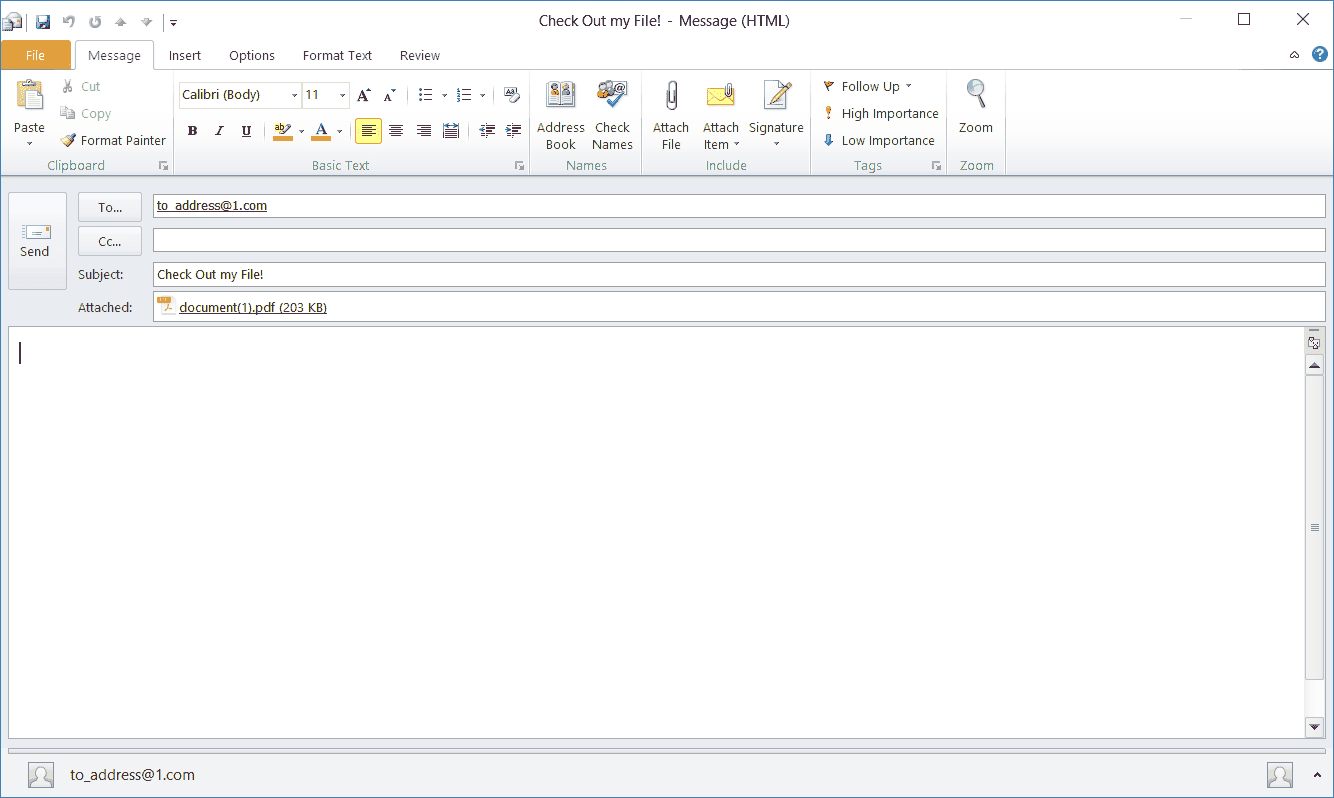Click the Save icon in quick access toolbar
Screen dimensions: 1334x798
pyautogui.click(x=42, y=19)
